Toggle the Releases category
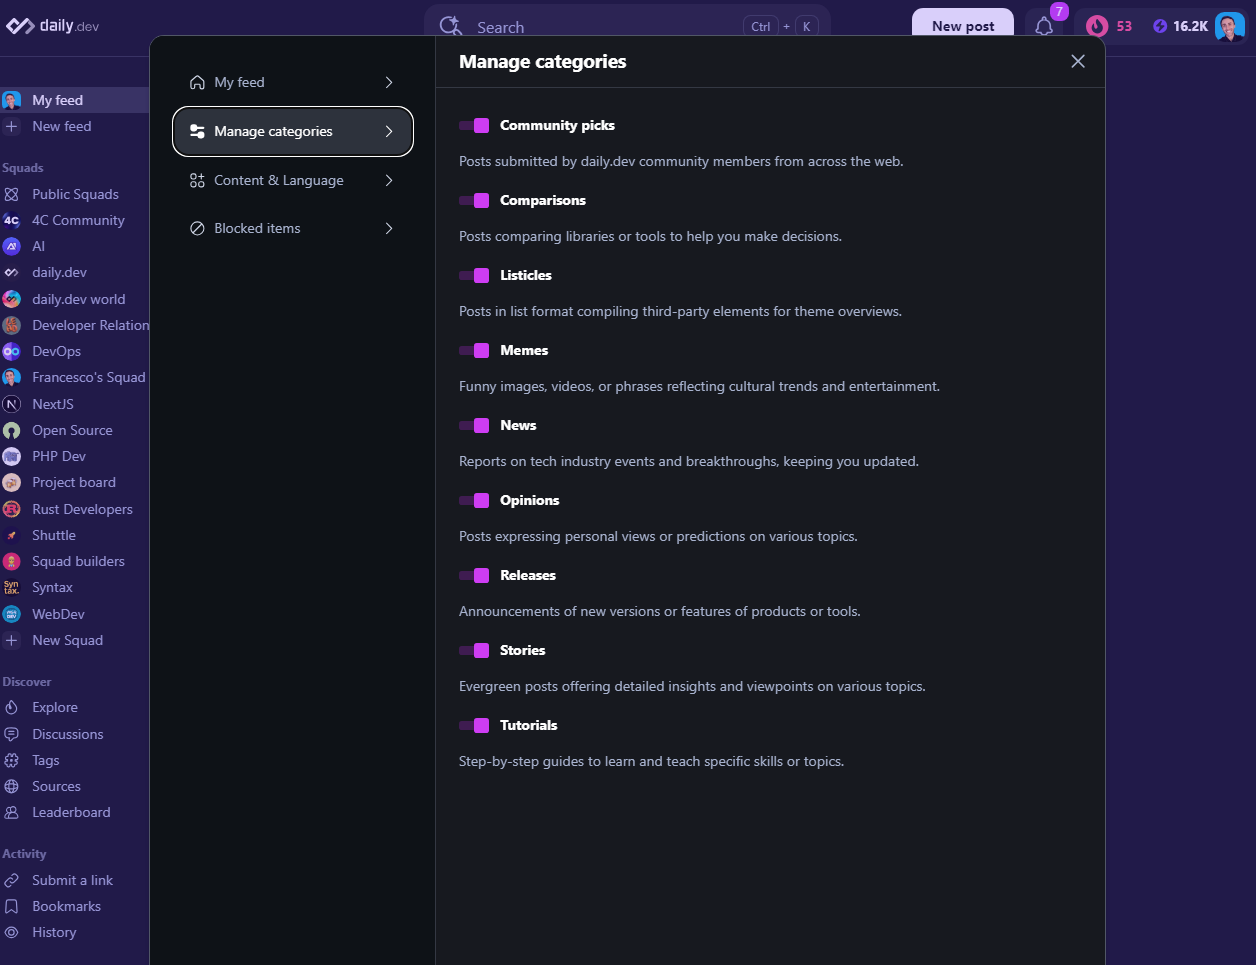The width and height of the screenshot is (1256, 965). (x=474, y=575)
